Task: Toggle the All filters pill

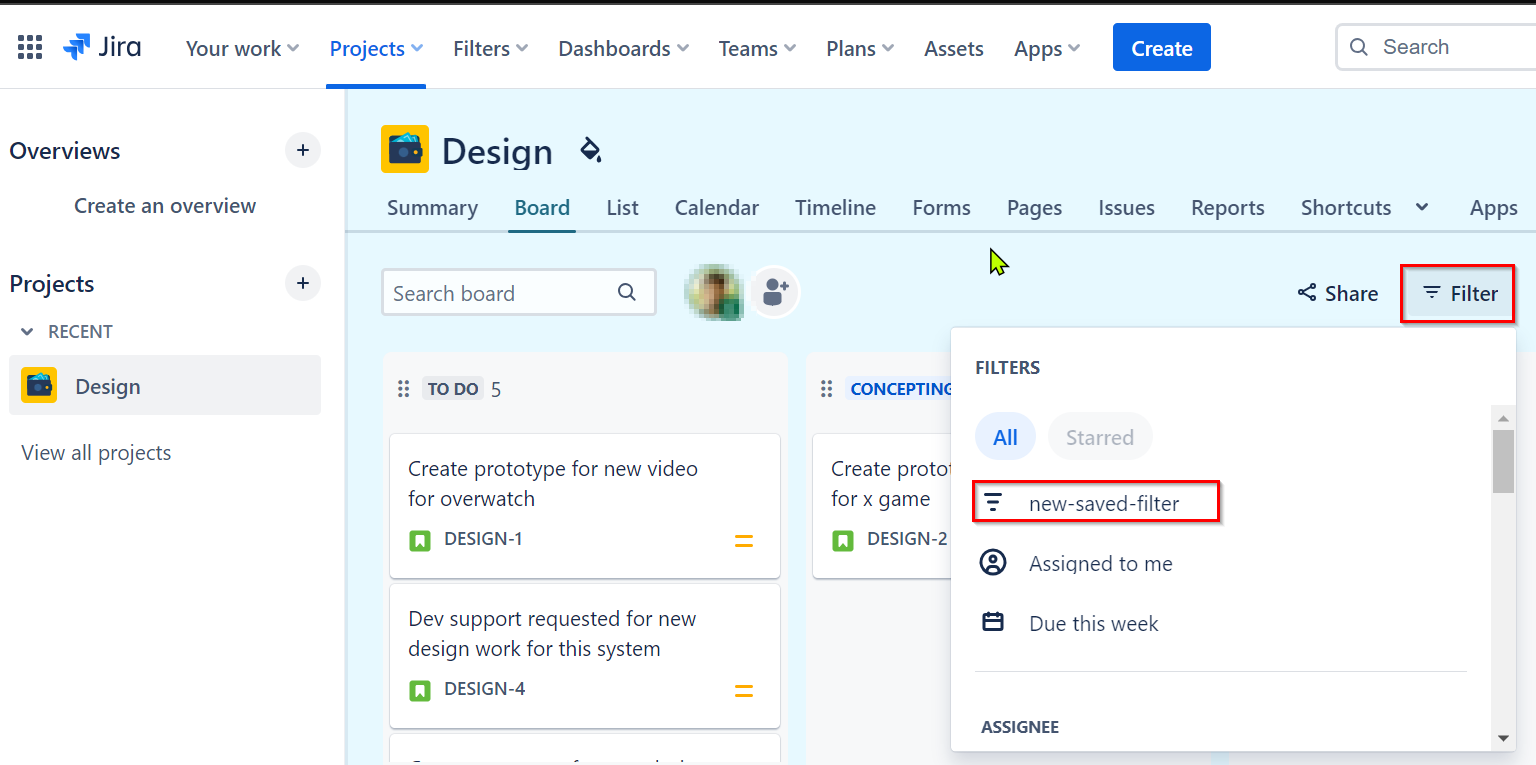Action: click(1005, 437)
